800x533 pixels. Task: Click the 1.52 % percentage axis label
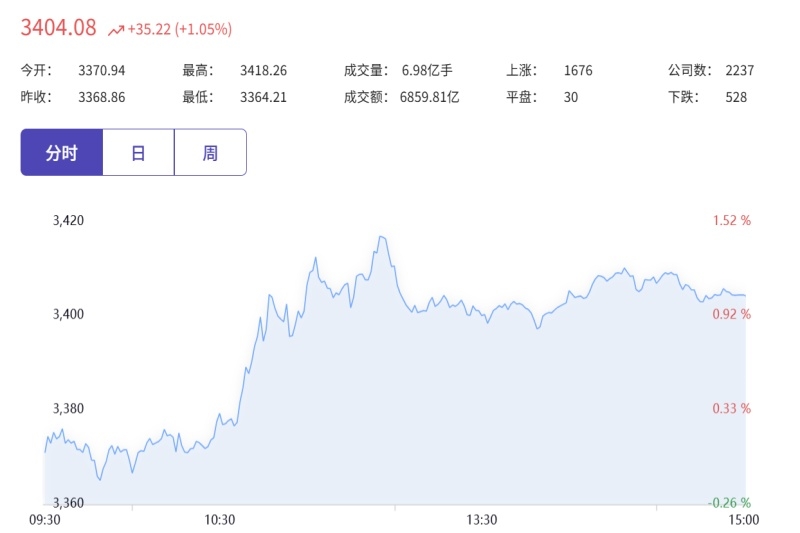tap(731, 220)
